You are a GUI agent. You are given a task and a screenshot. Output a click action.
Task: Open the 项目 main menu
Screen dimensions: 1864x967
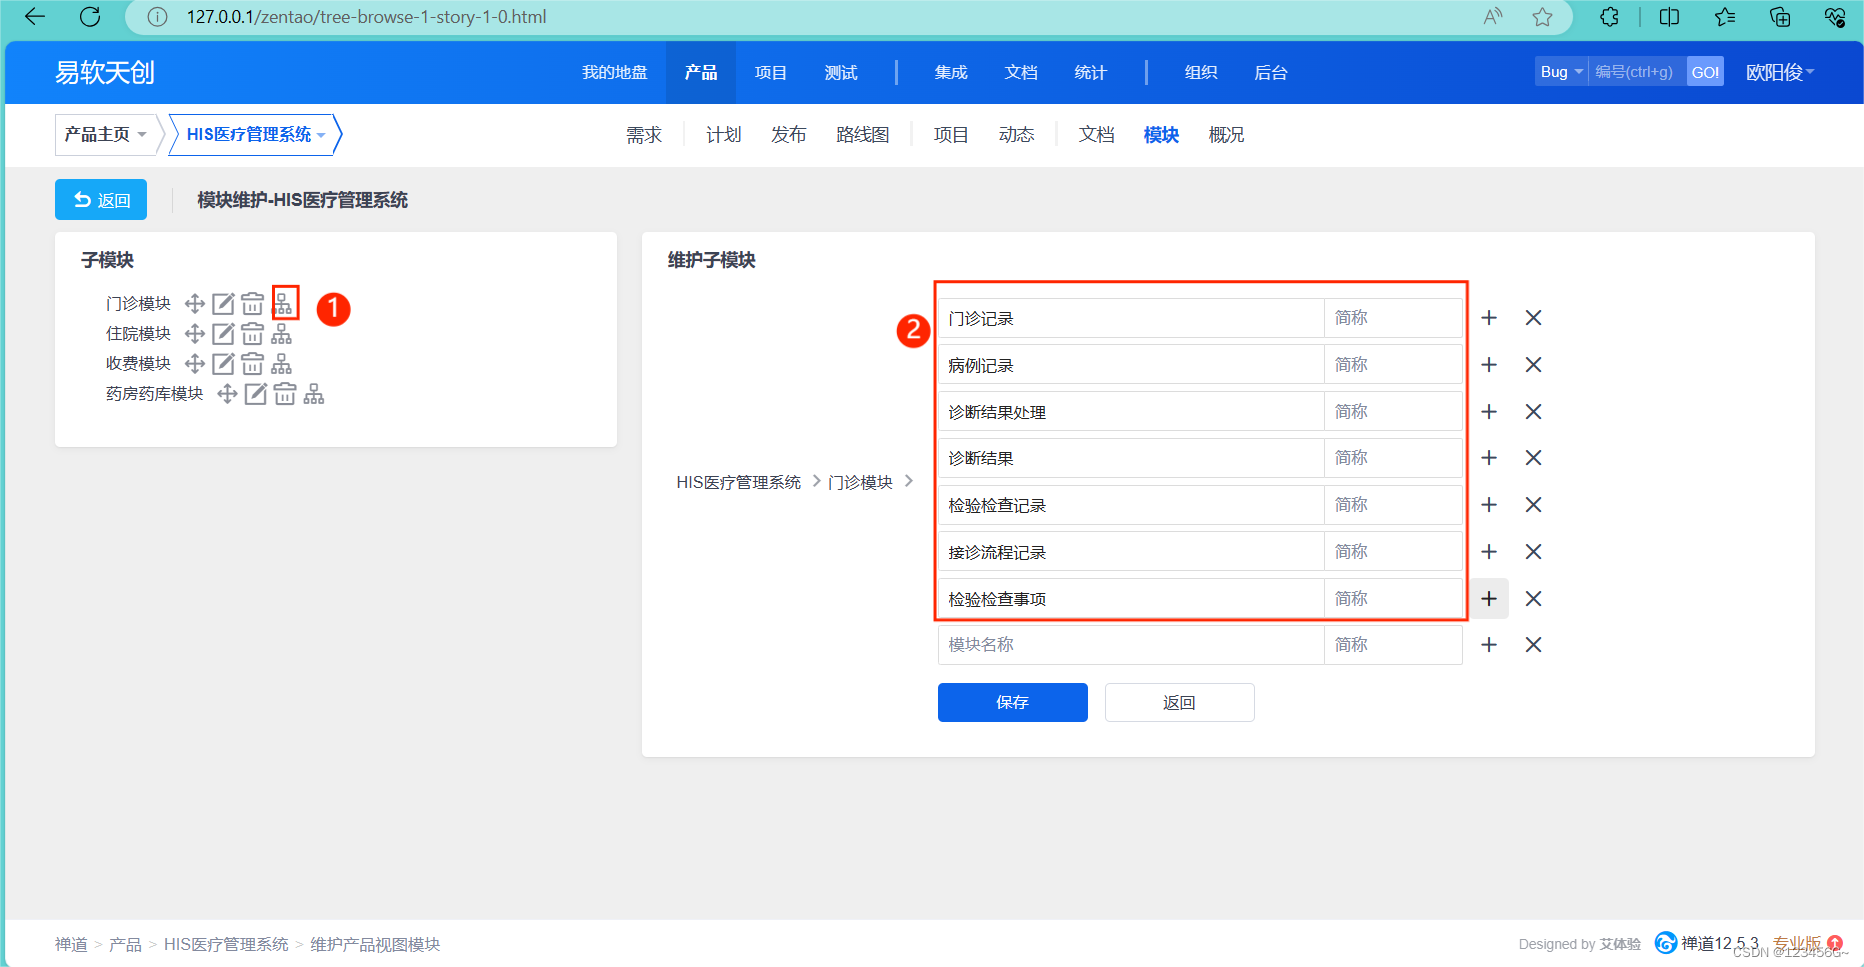tap(771, 72)
